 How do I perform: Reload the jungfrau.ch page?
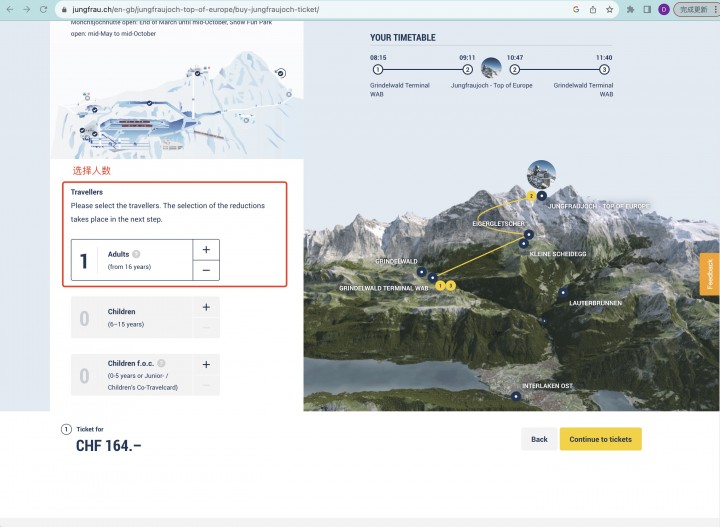click(43, 9)
